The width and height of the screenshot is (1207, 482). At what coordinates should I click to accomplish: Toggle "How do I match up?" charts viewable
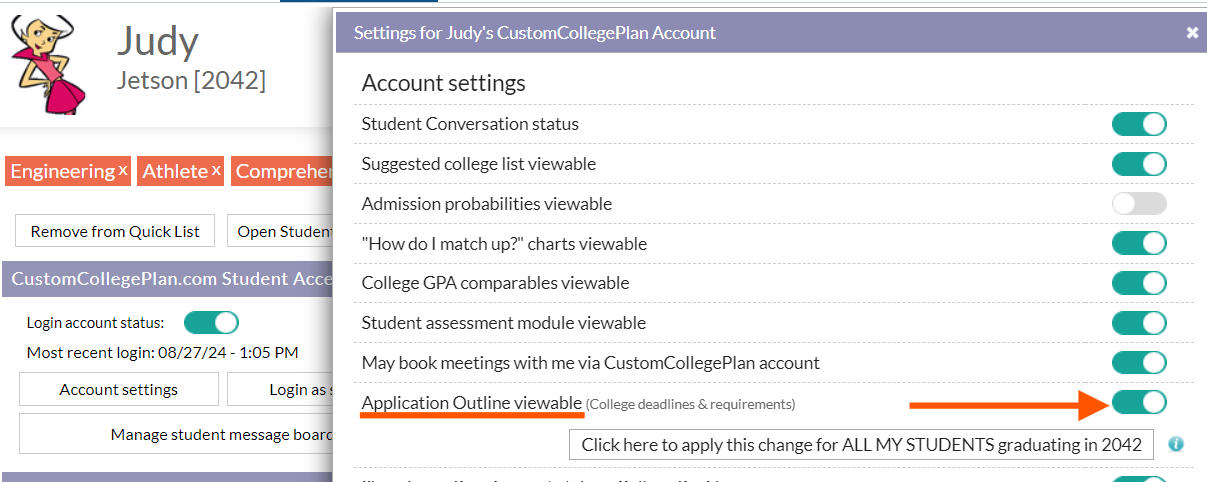tap(1139, 243)
